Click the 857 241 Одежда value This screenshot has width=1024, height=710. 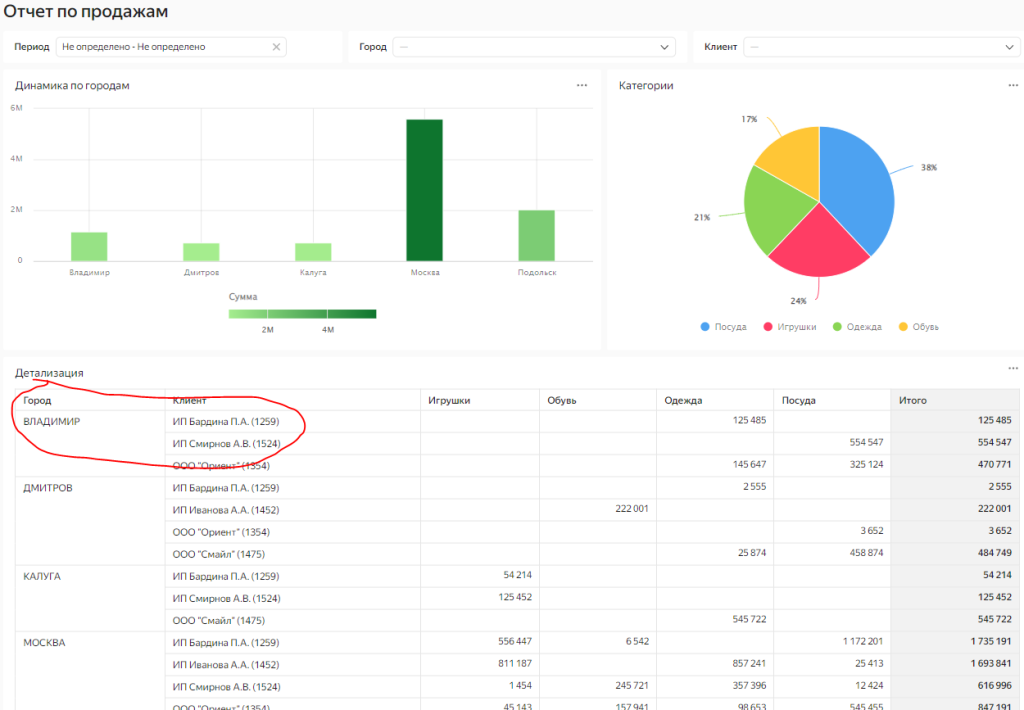tap(749, 664)
